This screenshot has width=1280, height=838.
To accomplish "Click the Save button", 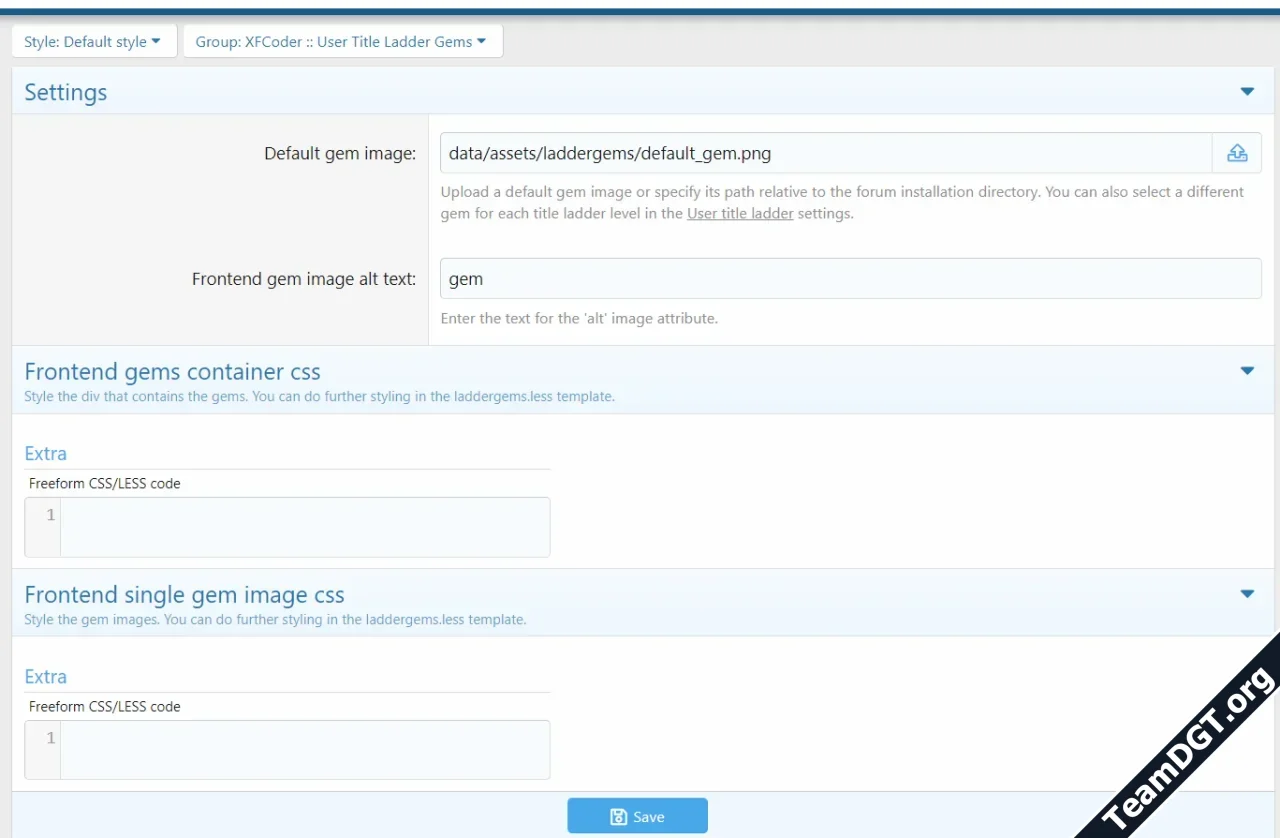I will pos(638,816).
